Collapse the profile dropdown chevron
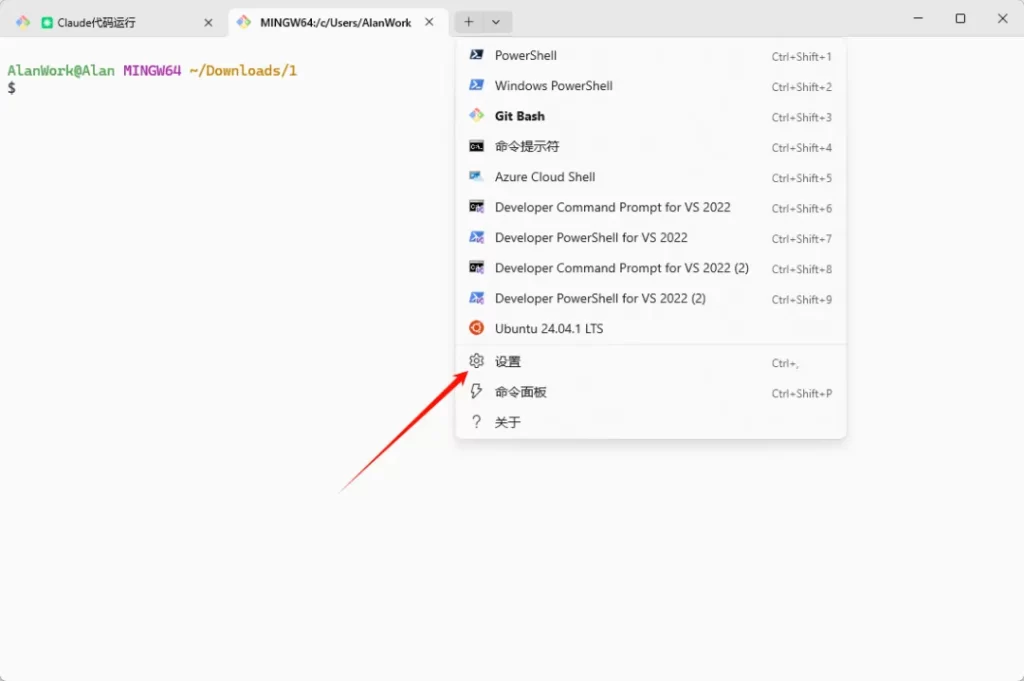 click(x=496, y=22)
